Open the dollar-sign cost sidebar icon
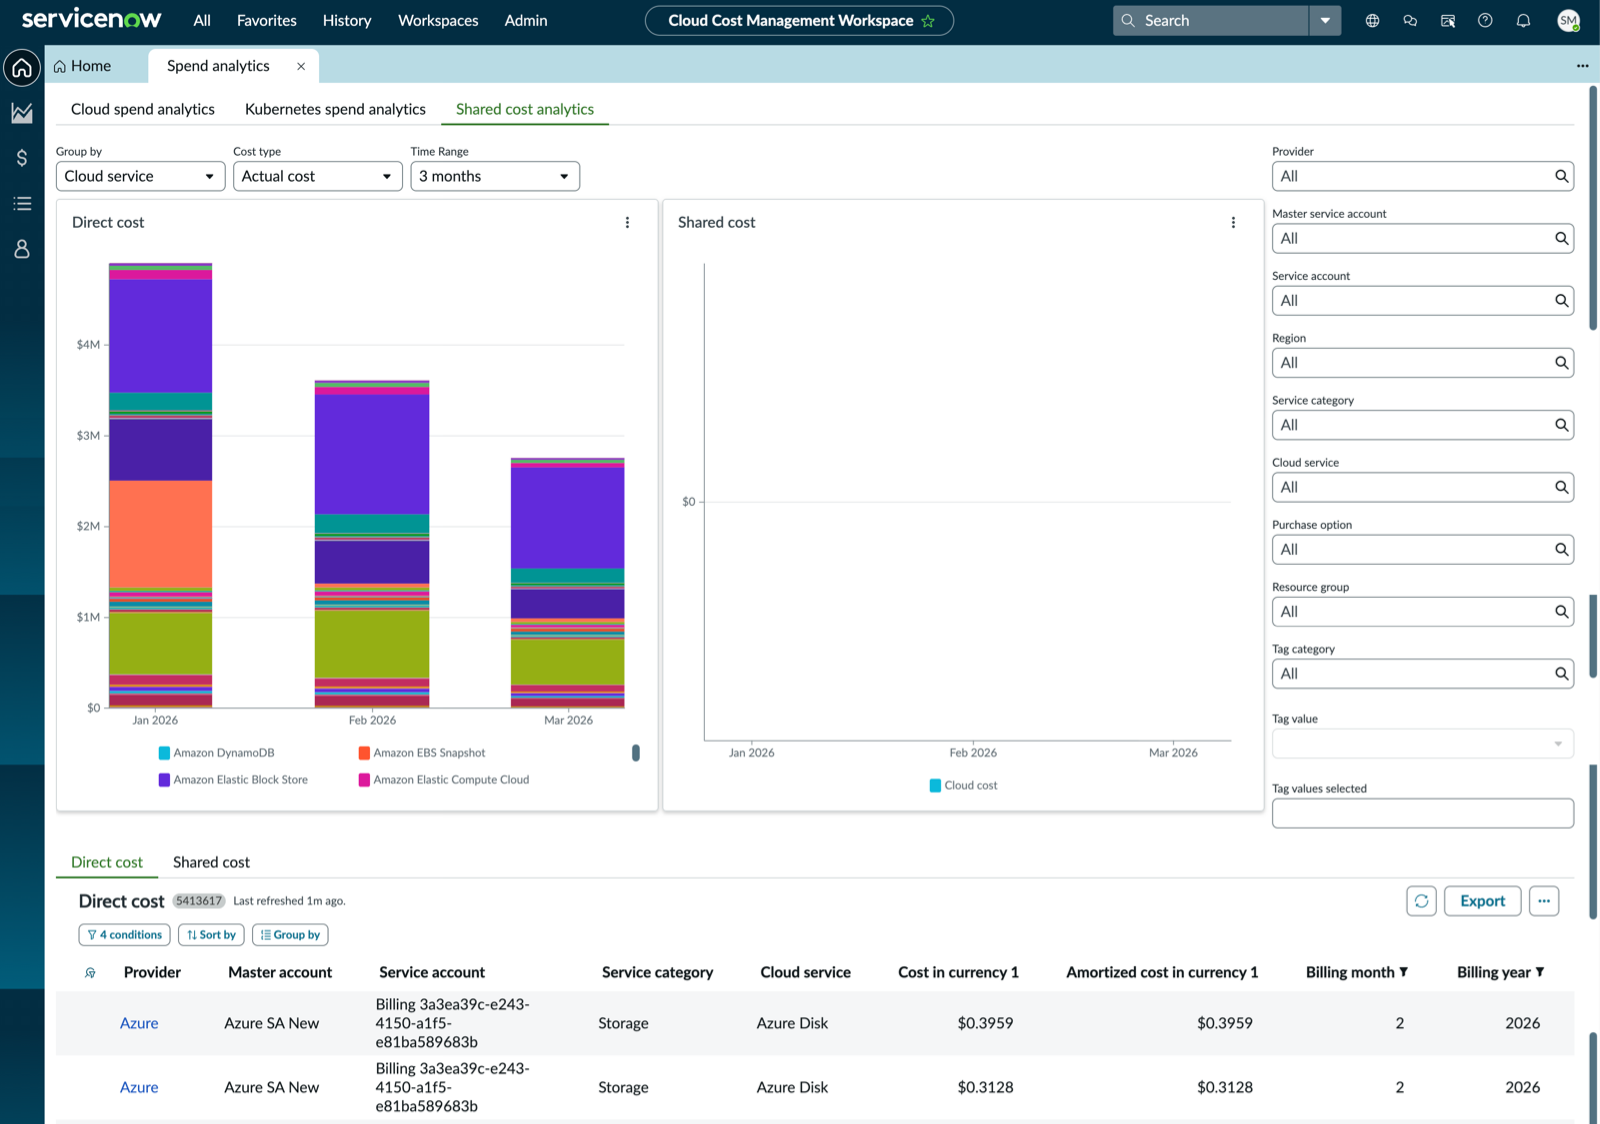Viewport: 1600px width, 1124px height. tap(22, 158)
